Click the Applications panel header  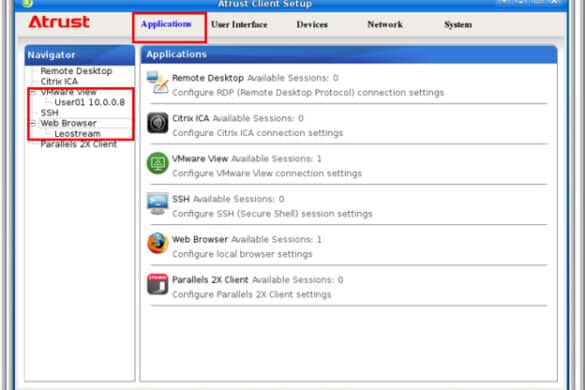pyautogui.click(x=349, y=54)
